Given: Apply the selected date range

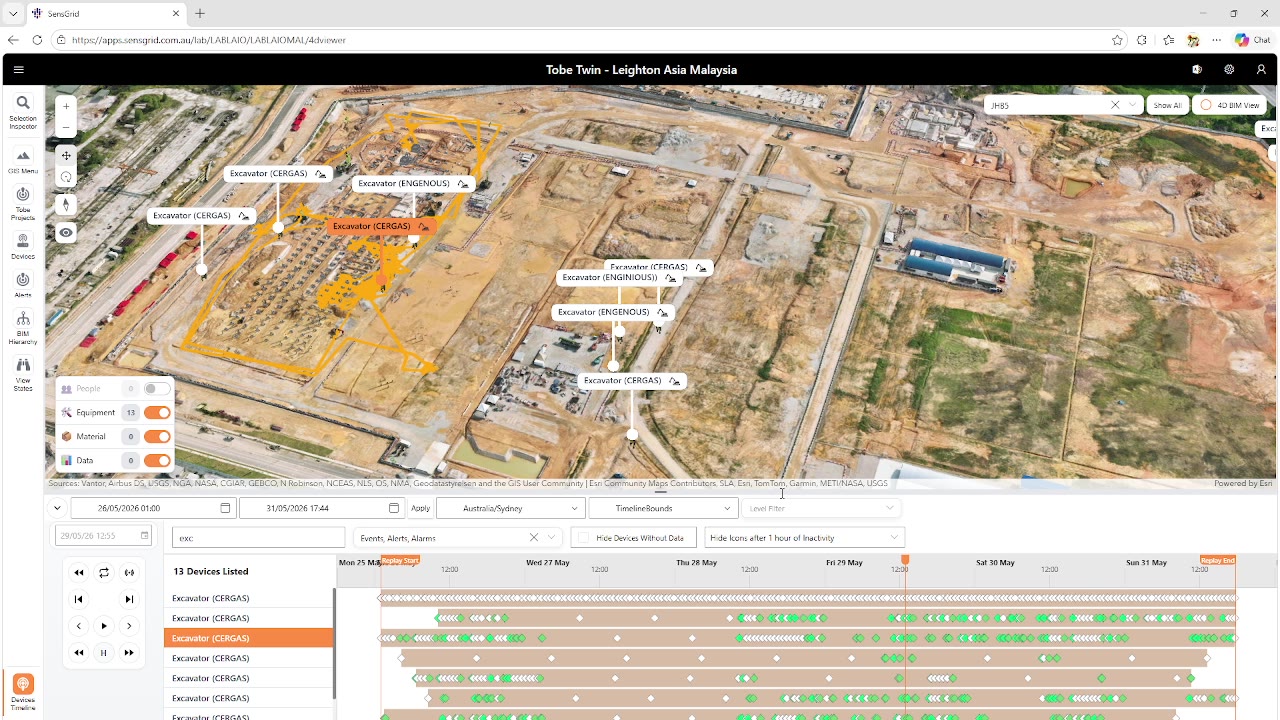Looking at the screenshot, I should (x=420, y=508).
